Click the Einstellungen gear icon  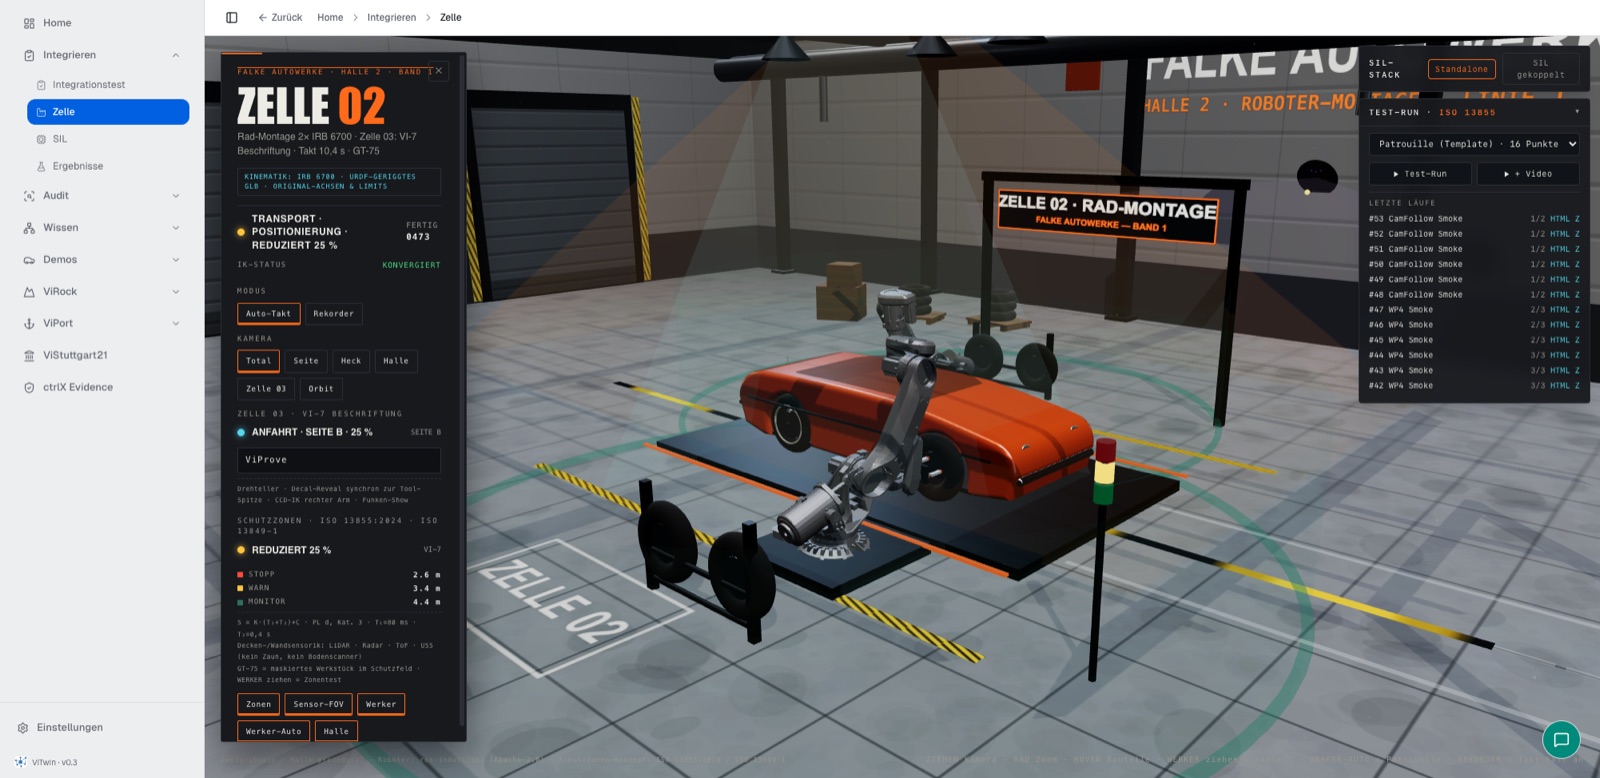pos(23,728)
